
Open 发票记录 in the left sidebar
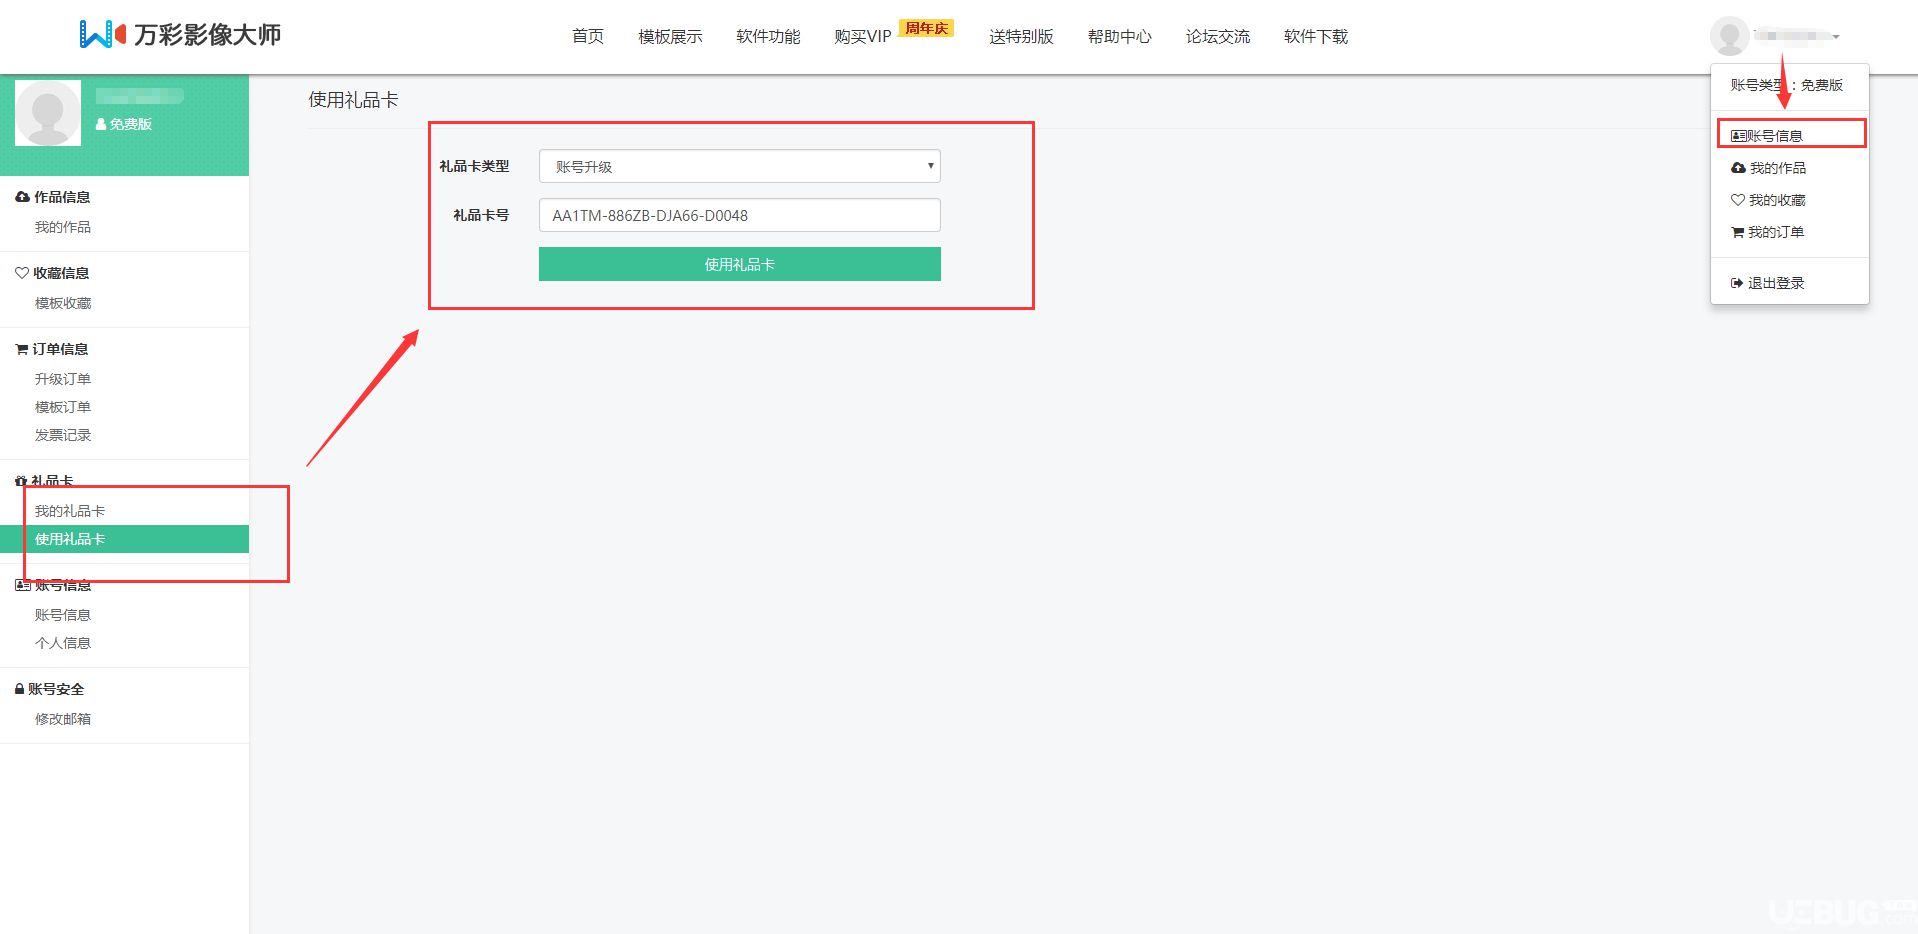(x=63, y=435)
